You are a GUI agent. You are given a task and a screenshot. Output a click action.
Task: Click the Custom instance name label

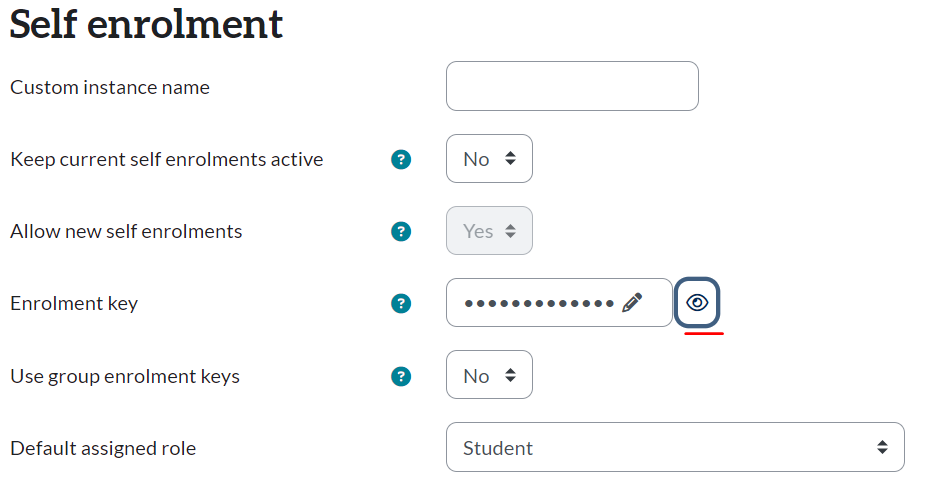pyautogui.click(x=110, y=87)
